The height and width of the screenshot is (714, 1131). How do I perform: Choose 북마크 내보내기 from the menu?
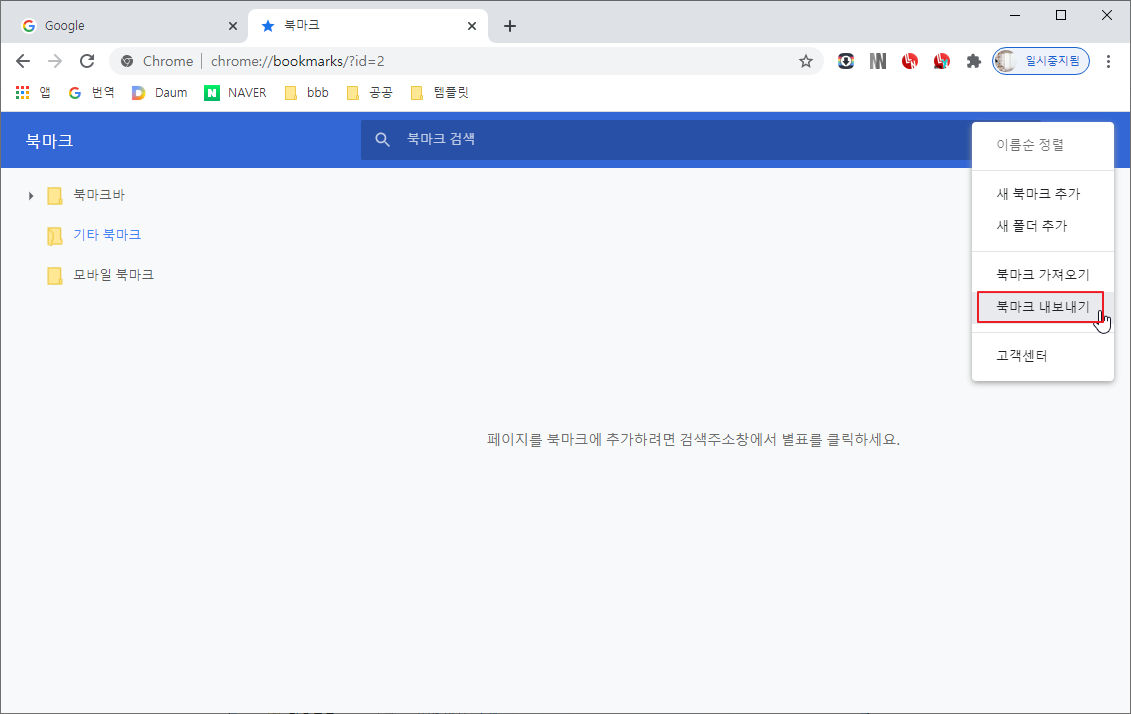[1043, 307]
